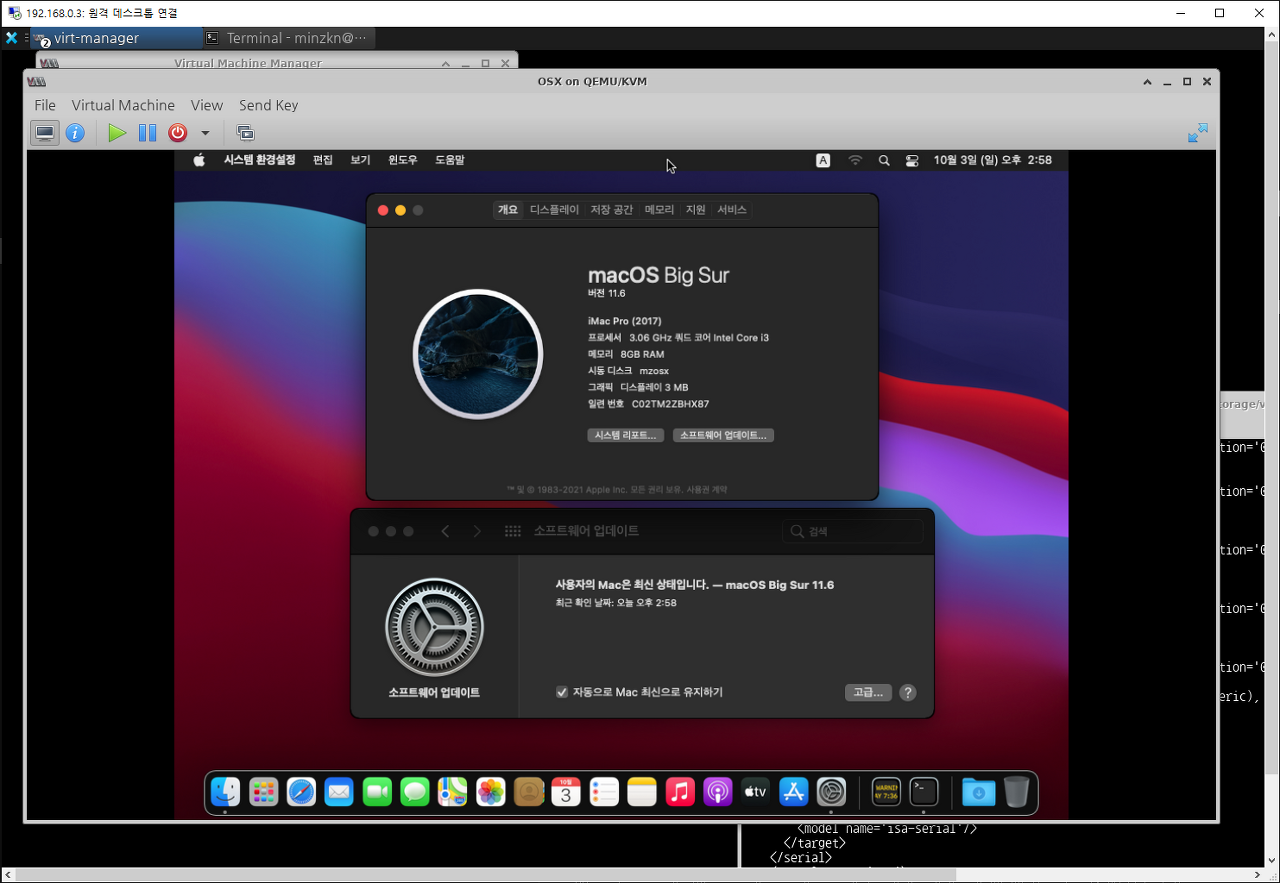1280x883 pixels.
Task: Open Notes app in the dock
Action: click(642, 792)
